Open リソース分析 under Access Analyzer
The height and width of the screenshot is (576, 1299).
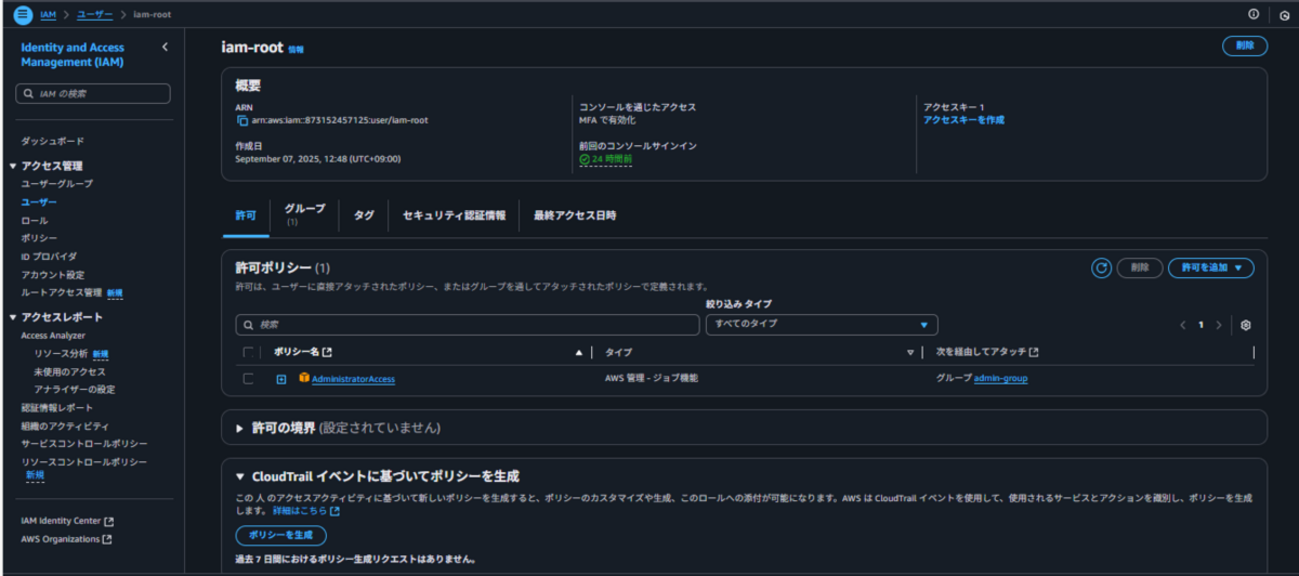coord(61,354)
